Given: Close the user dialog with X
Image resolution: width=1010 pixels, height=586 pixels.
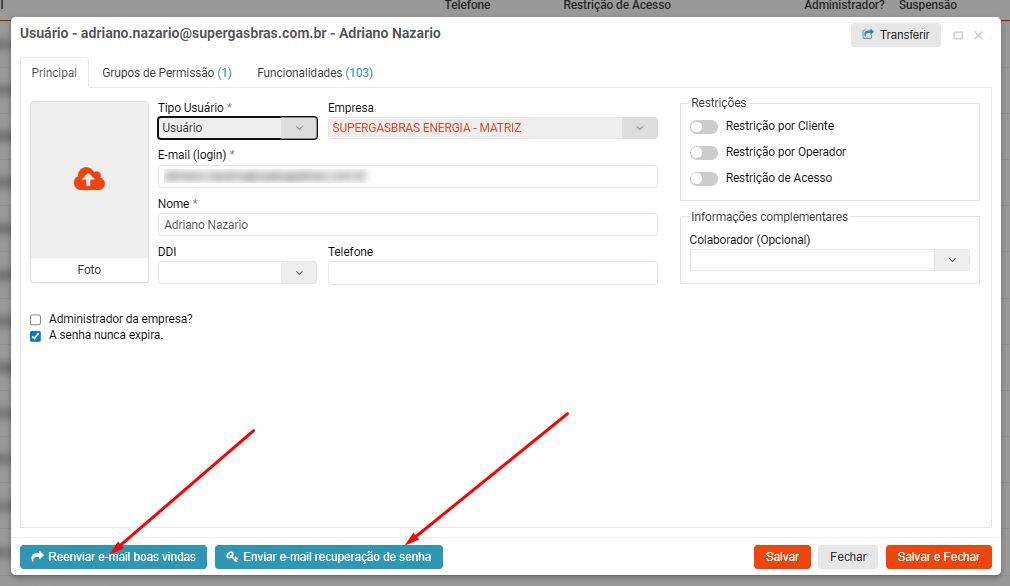Looking at the screenshot, I should tap(978, 35).
